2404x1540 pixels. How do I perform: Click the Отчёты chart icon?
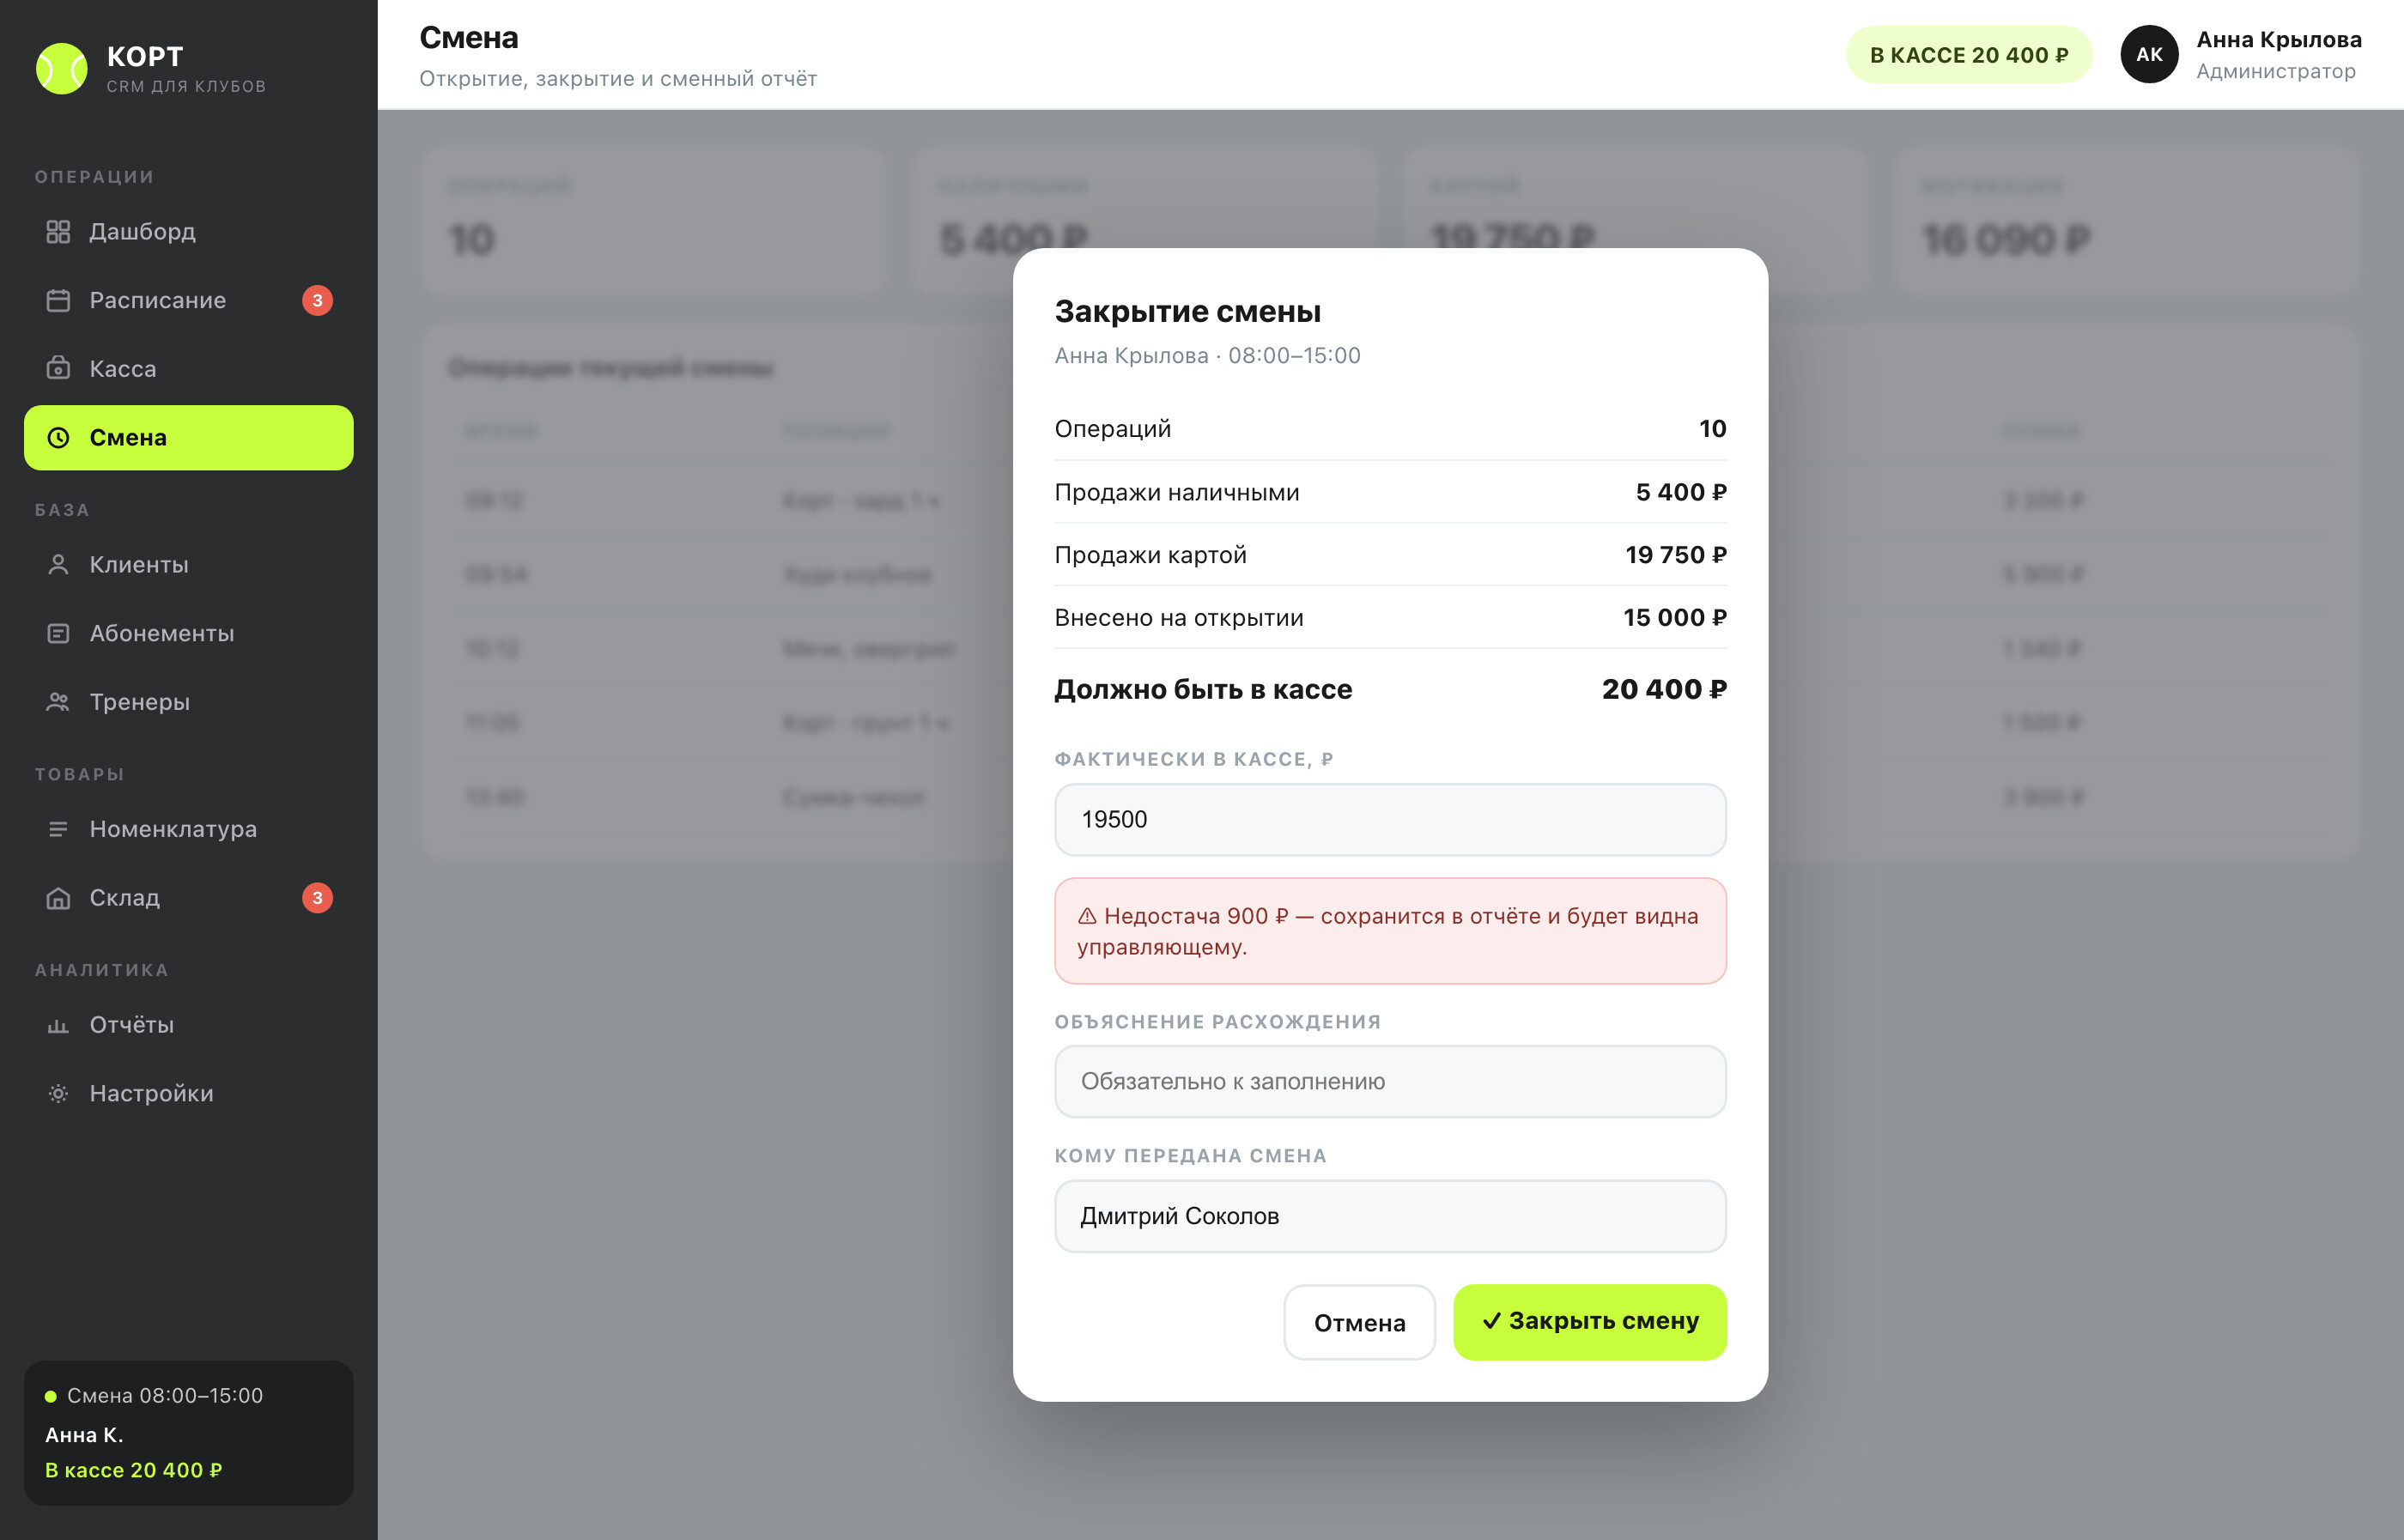point(58,1025)
